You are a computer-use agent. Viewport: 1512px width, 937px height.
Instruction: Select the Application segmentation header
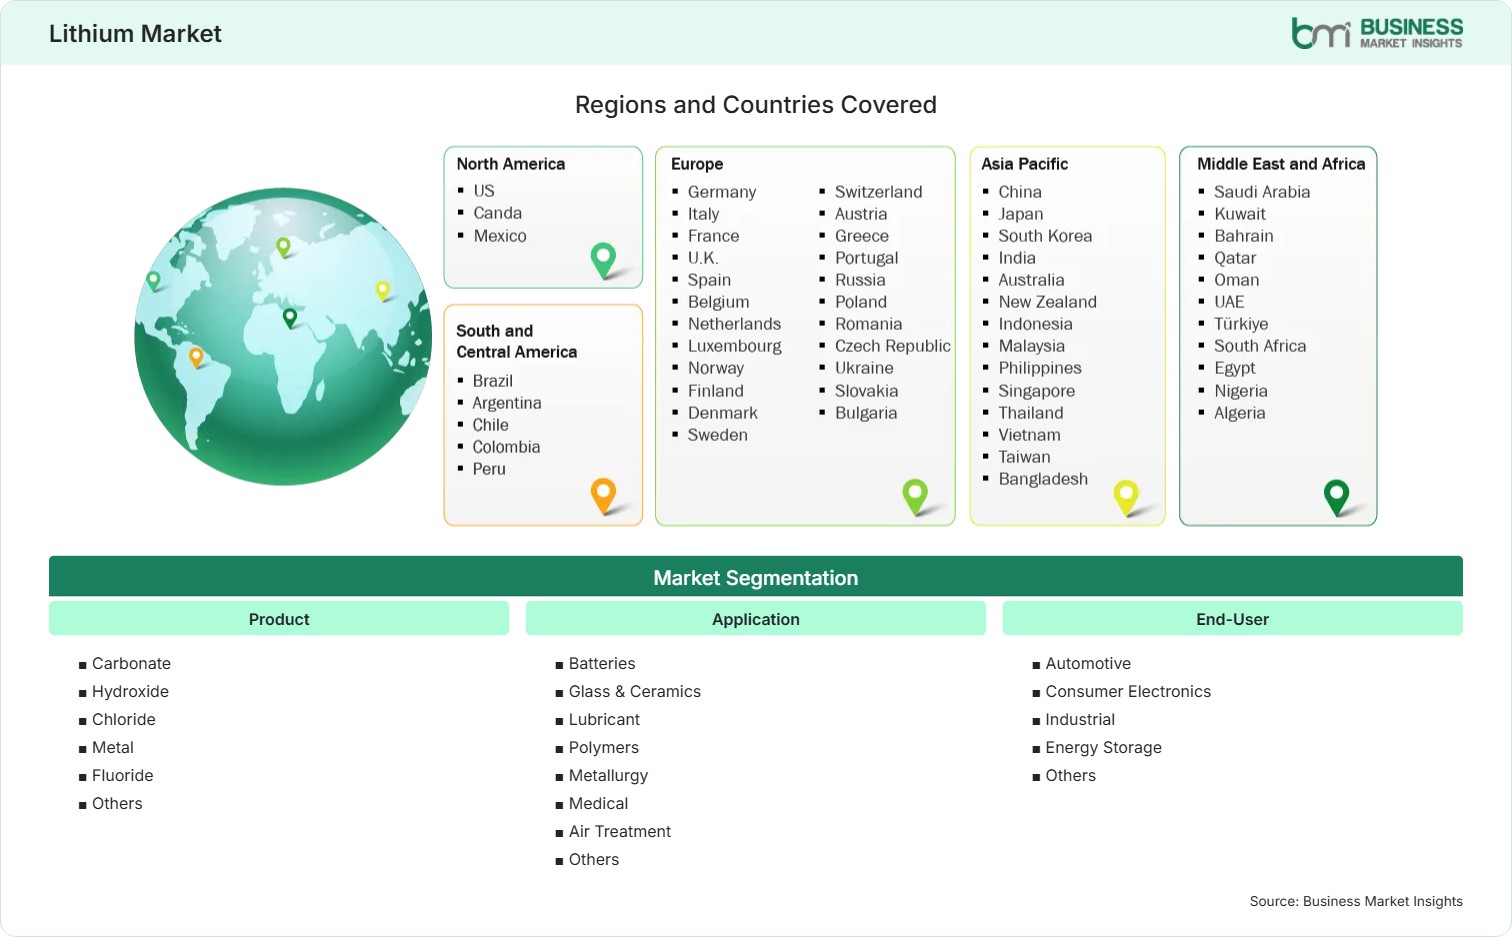click(756, 619)
